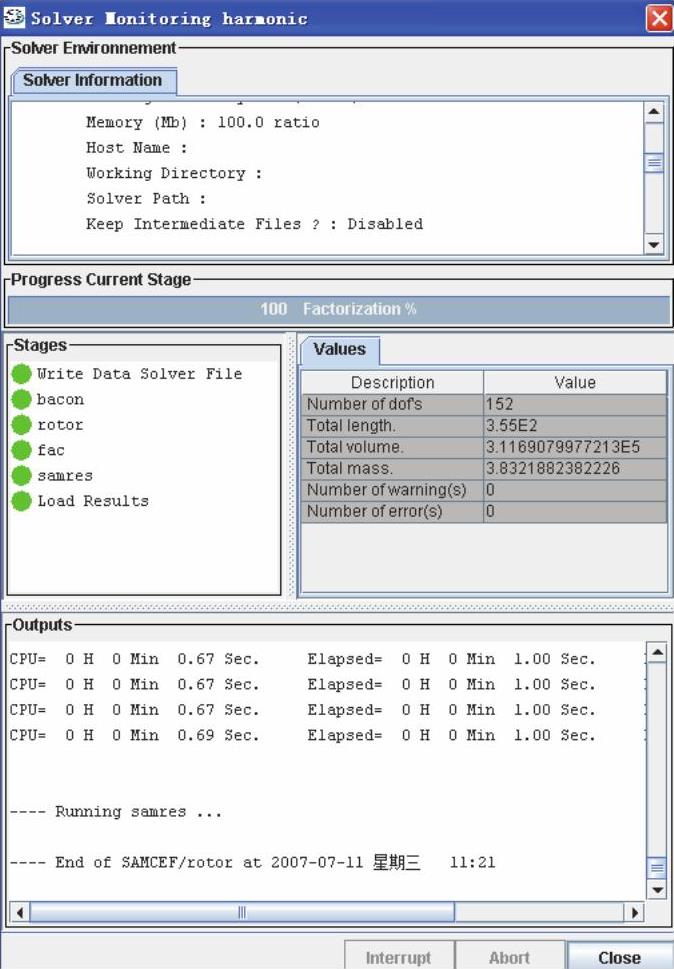
Task: Switch to the Solver Information tab
Action: (92, 81)
